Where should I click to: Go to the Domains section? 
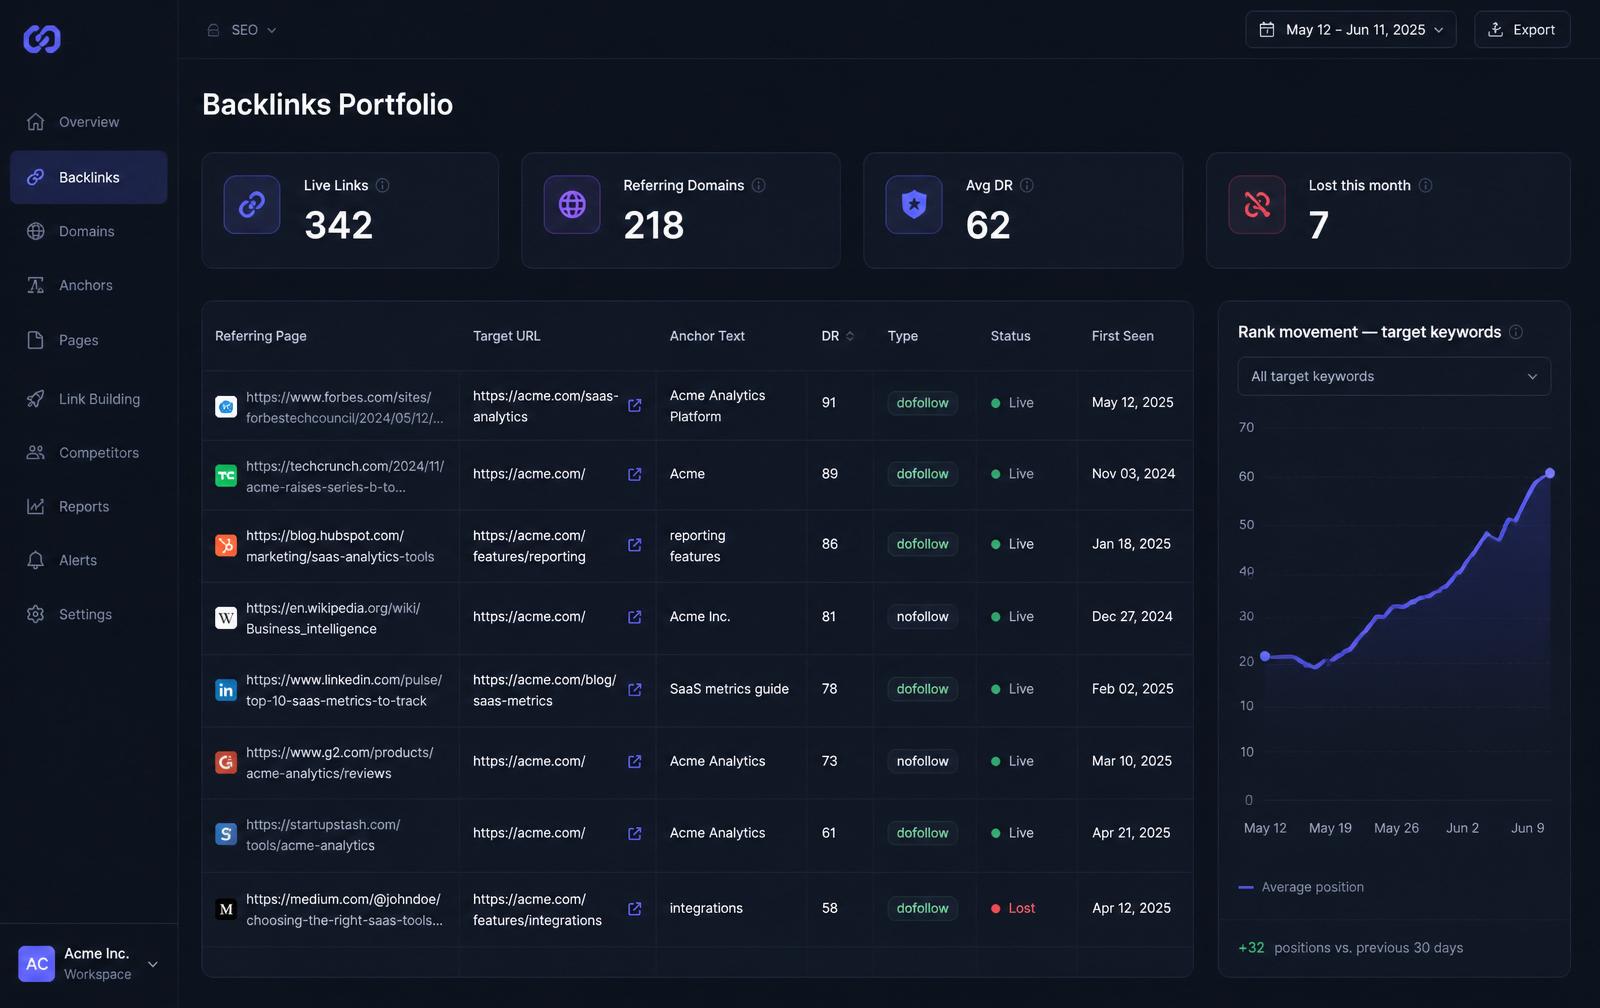click(88, 231)
